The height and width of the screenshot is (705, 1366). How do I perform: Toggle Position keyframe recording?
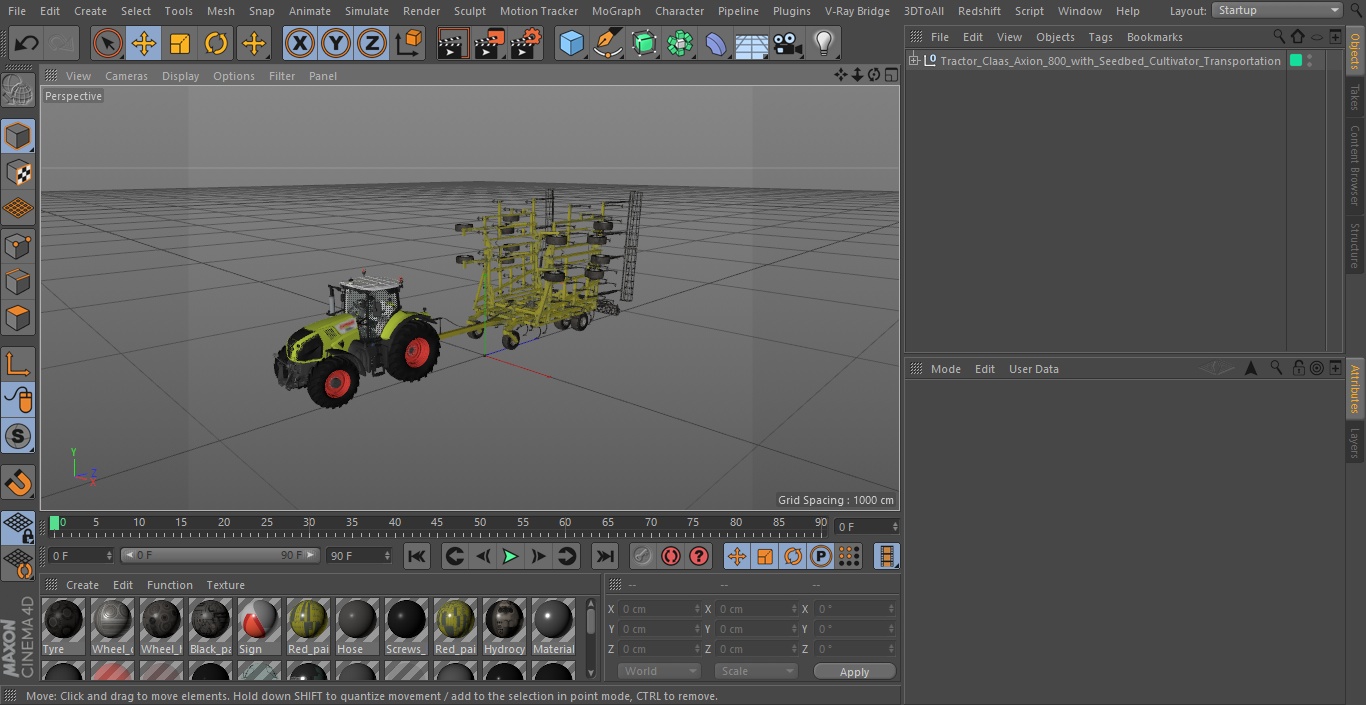click(737, 556)
